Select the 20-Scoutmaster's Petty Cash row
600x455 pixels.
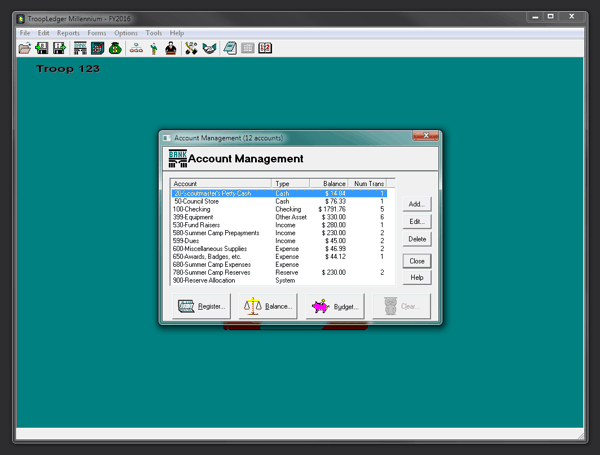click(x=279, y=193)
